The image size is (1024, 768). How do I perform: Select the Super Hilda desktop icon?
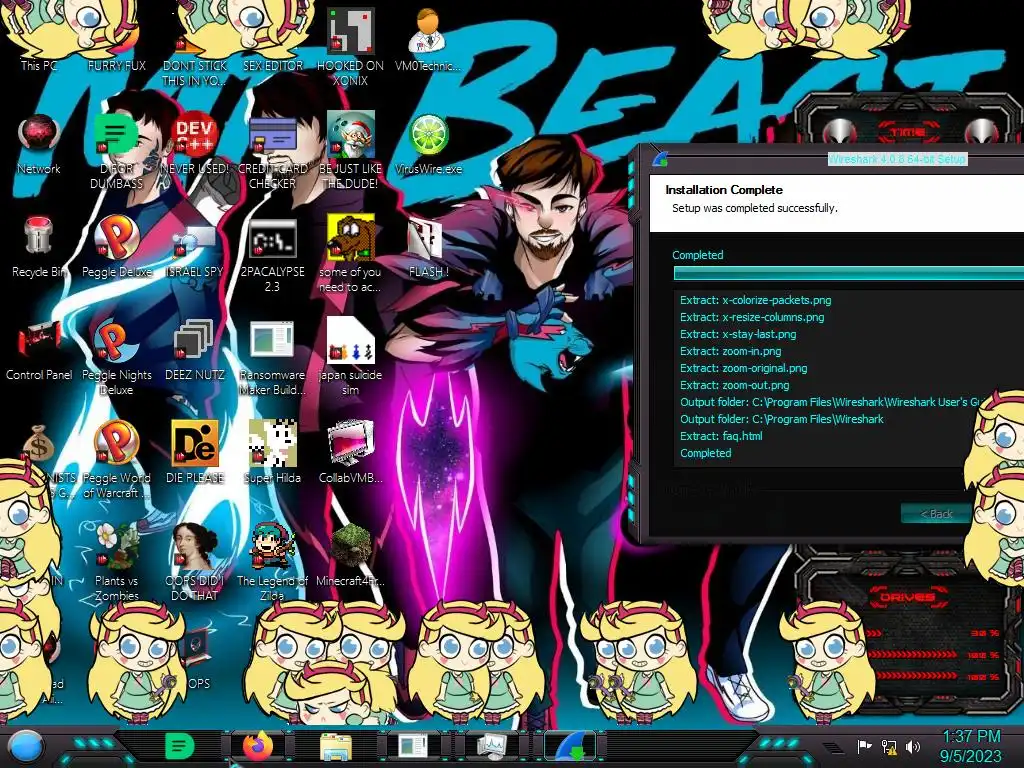tap(272, 453)
